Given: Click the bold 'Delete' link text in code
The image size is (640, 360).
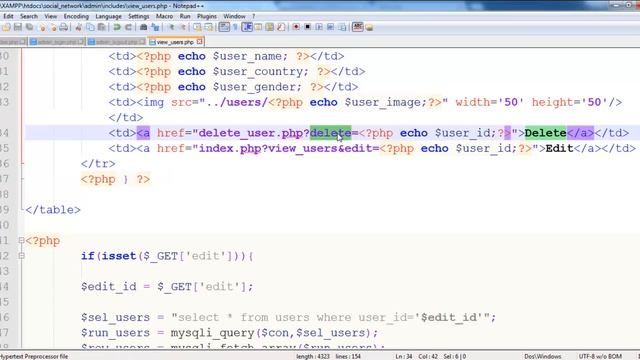Looking at the screenshot, I should tap(545, 133).
